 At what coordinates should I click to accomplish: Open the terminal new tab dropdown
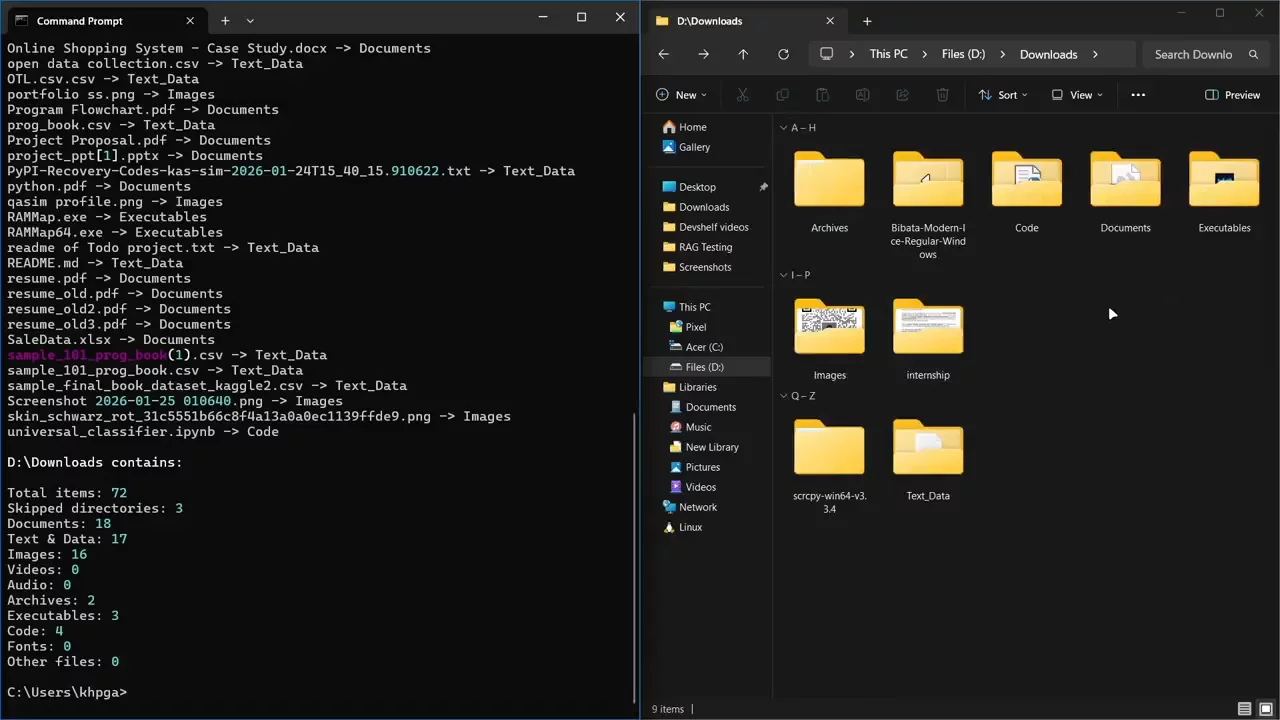[250, 21]
